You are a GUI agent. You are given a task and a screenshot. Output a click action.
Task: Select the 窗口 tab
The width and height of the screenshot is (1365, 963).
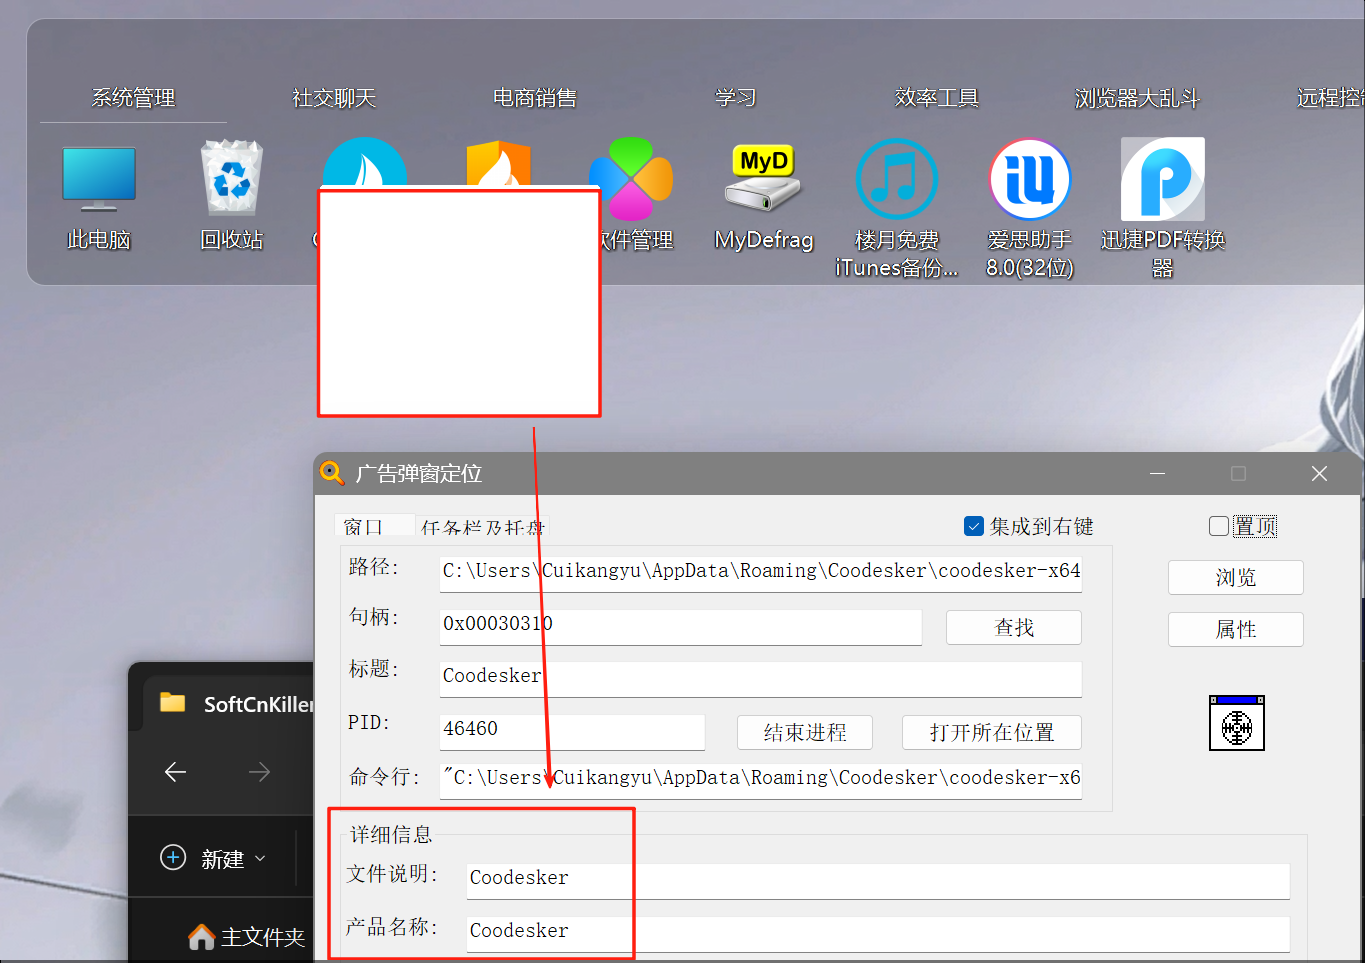coord(364,526)
